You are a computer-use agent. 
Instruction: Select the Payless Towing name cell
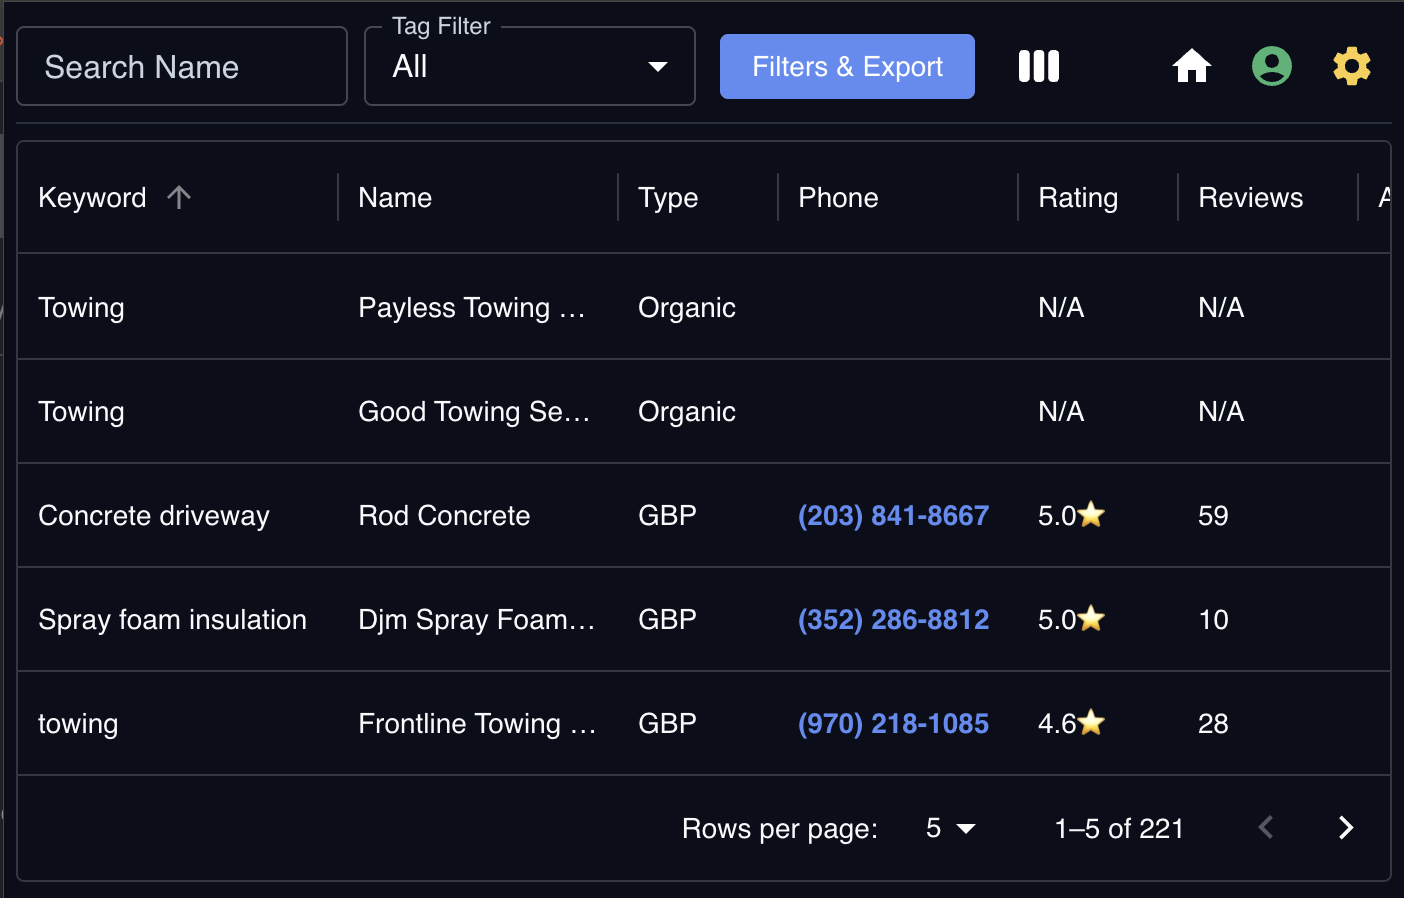[x=472, y=308]
